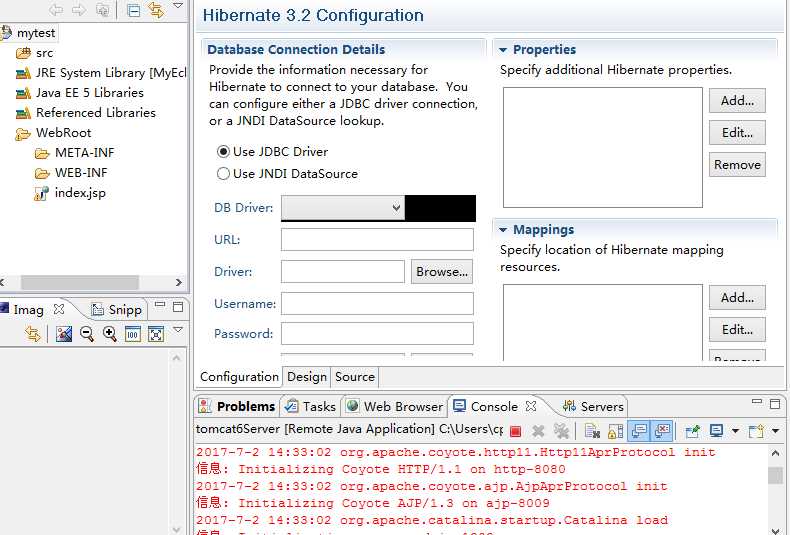
Task: Click the 100 percent size icon
Action: (x=133, y=333)
